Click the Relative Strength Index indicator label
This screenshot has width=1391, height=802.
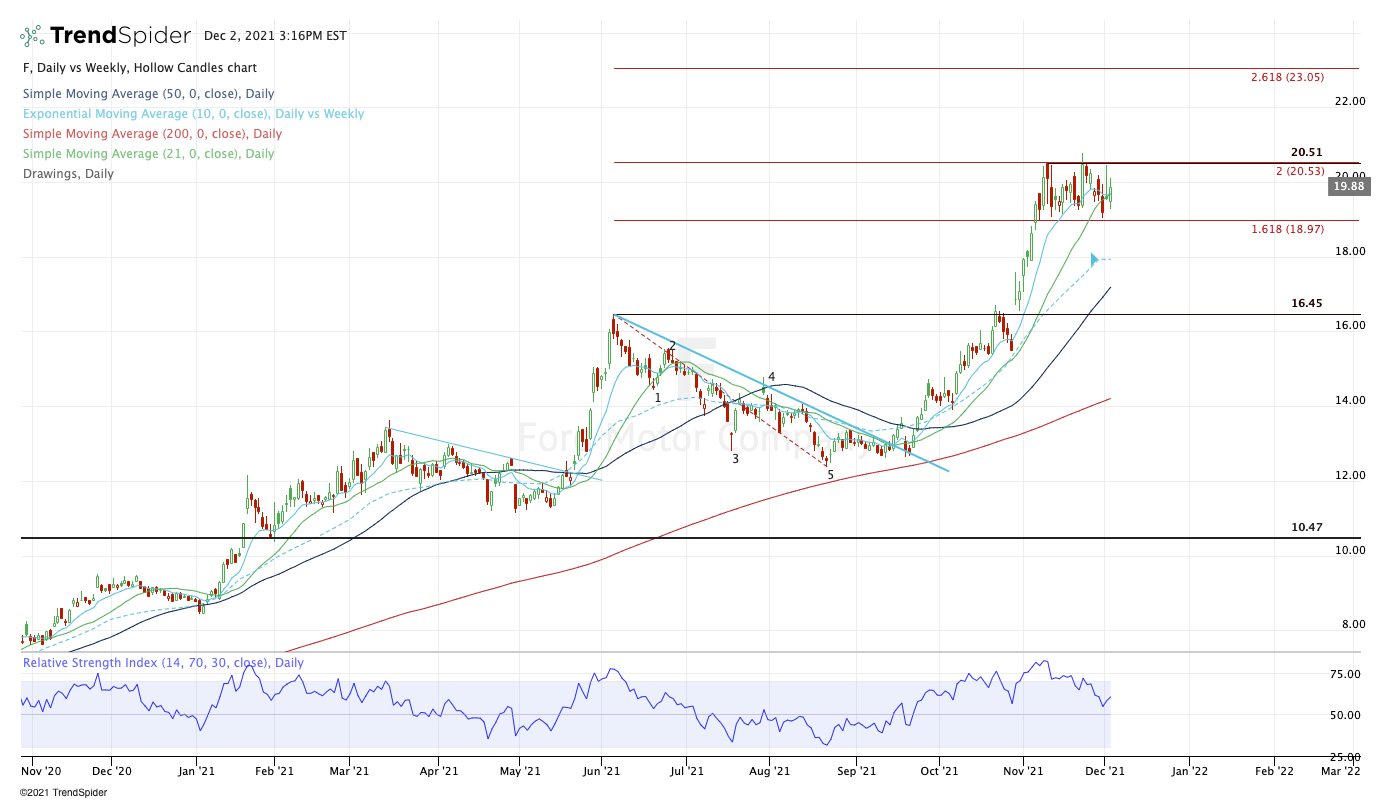[163, 663]
